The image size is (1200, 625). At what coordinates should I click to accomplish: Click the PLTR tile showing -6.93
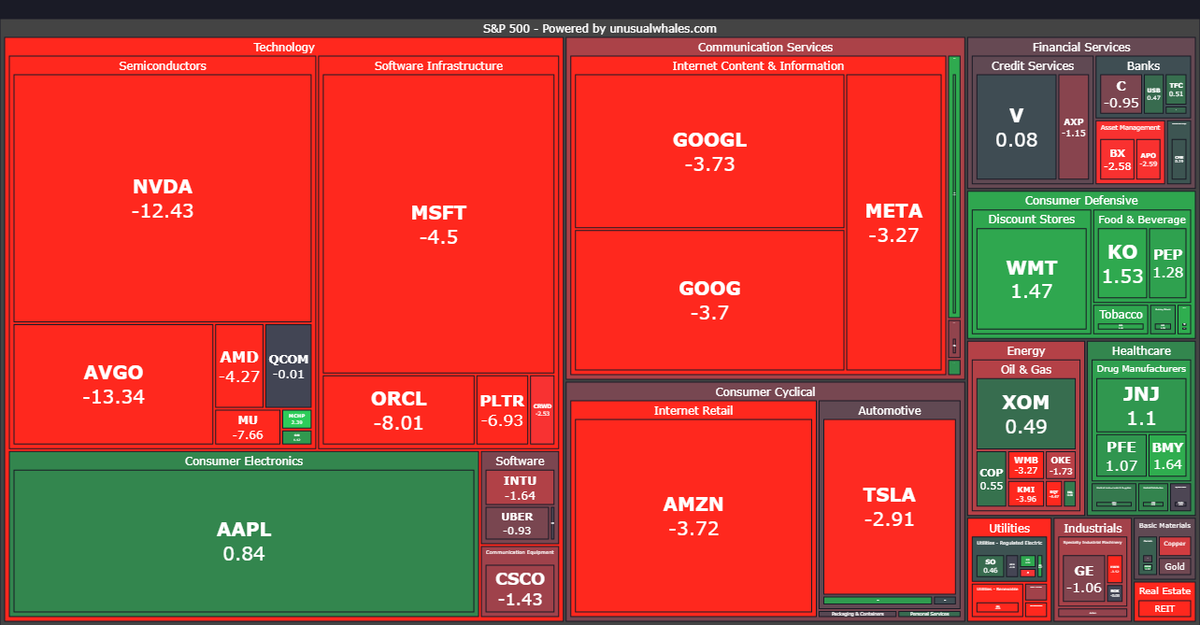click(x=502, y=410)
